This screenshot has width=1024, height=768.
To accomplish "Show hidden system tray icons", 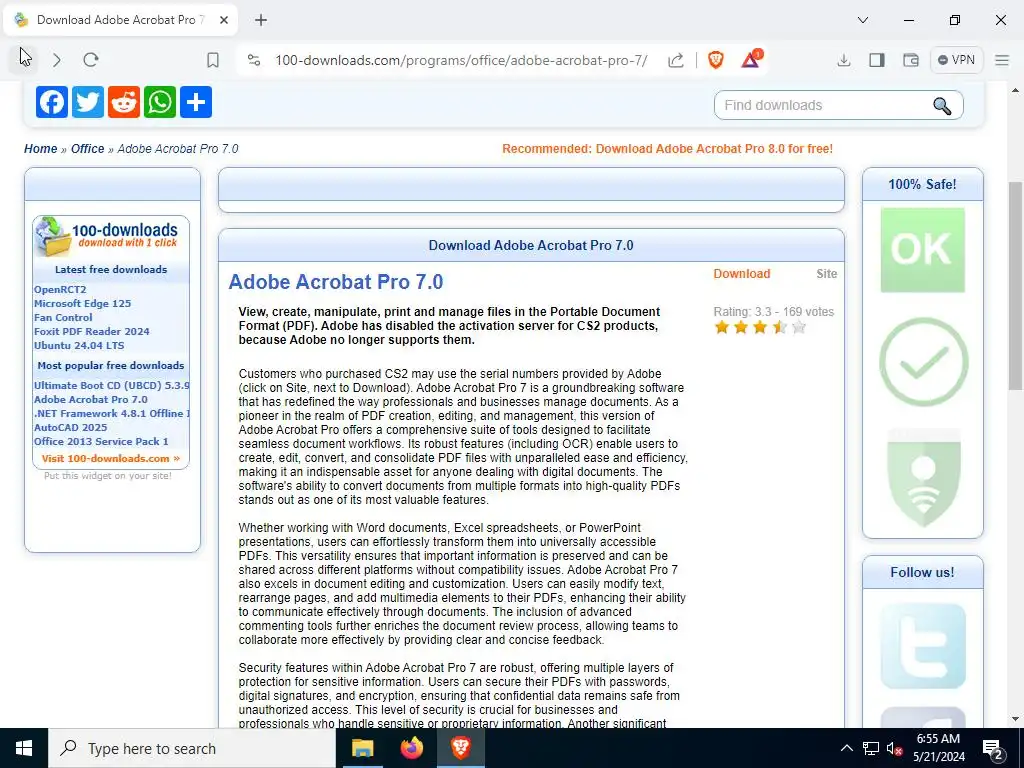I will [x=846, y=748].
